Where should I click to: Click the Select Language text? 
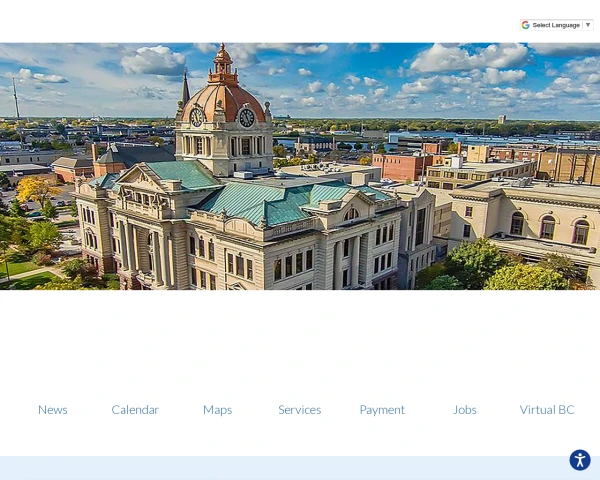[556, 25]
